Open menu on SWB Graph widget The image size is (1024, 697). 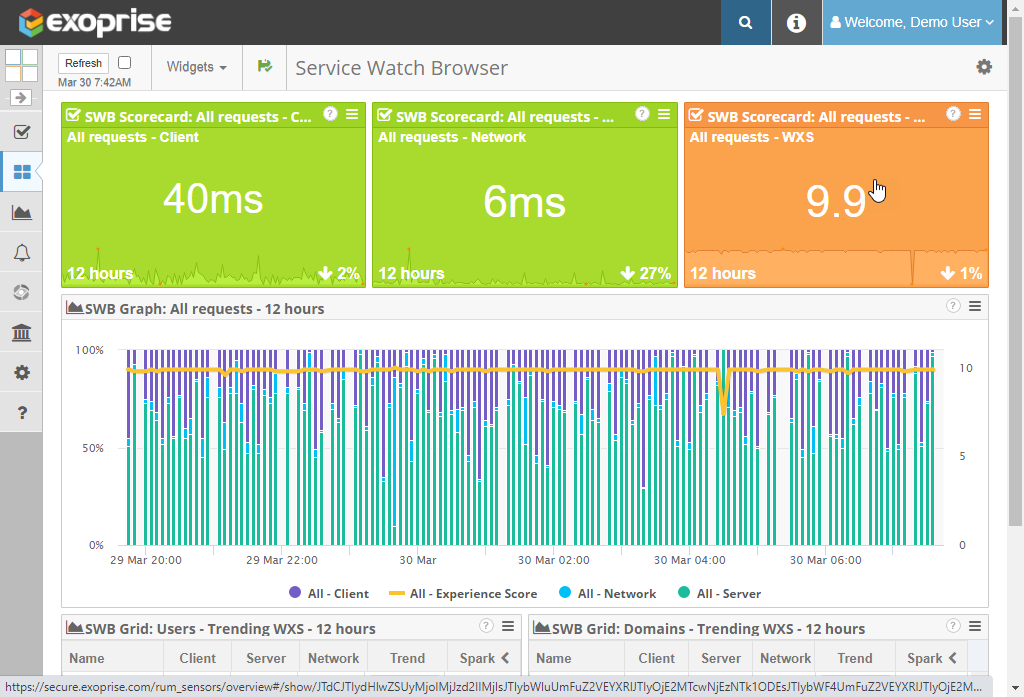coord(975,306)
